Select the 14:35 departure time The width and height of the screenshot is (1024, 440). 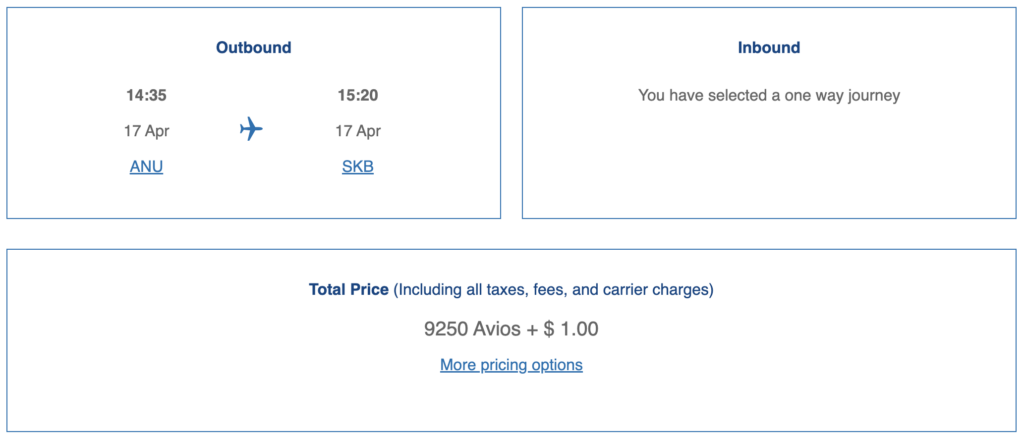(x=146, y=96)
